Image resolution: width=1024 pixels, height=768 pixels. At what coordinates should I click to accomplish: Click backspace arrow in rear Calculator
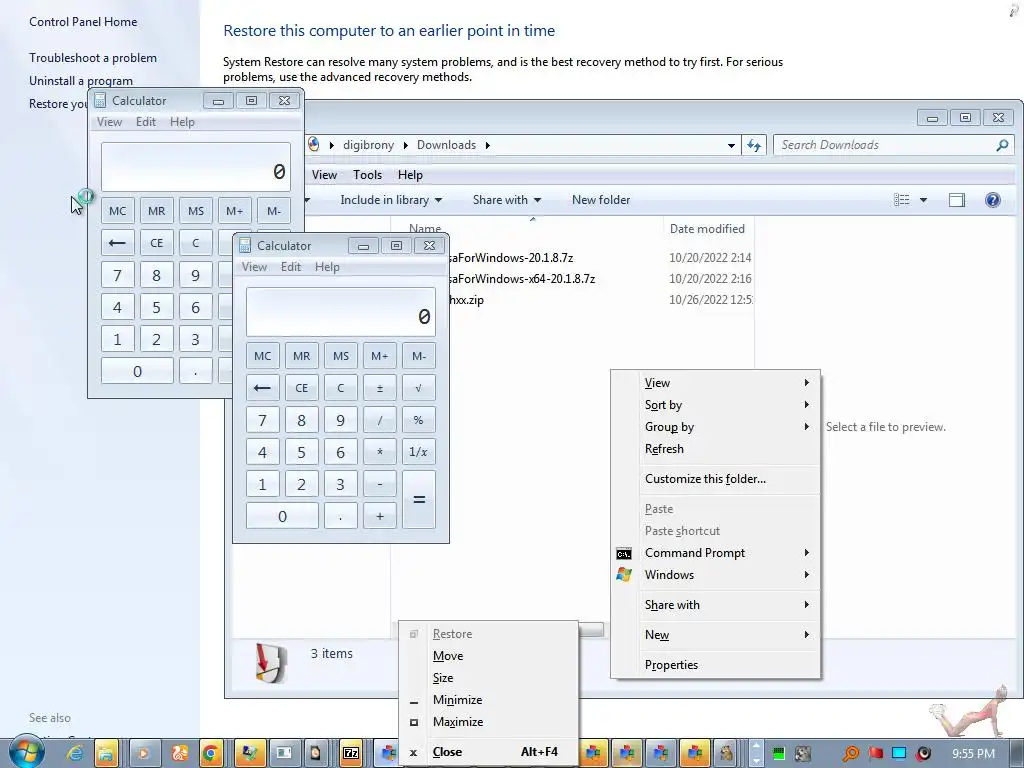118,243
